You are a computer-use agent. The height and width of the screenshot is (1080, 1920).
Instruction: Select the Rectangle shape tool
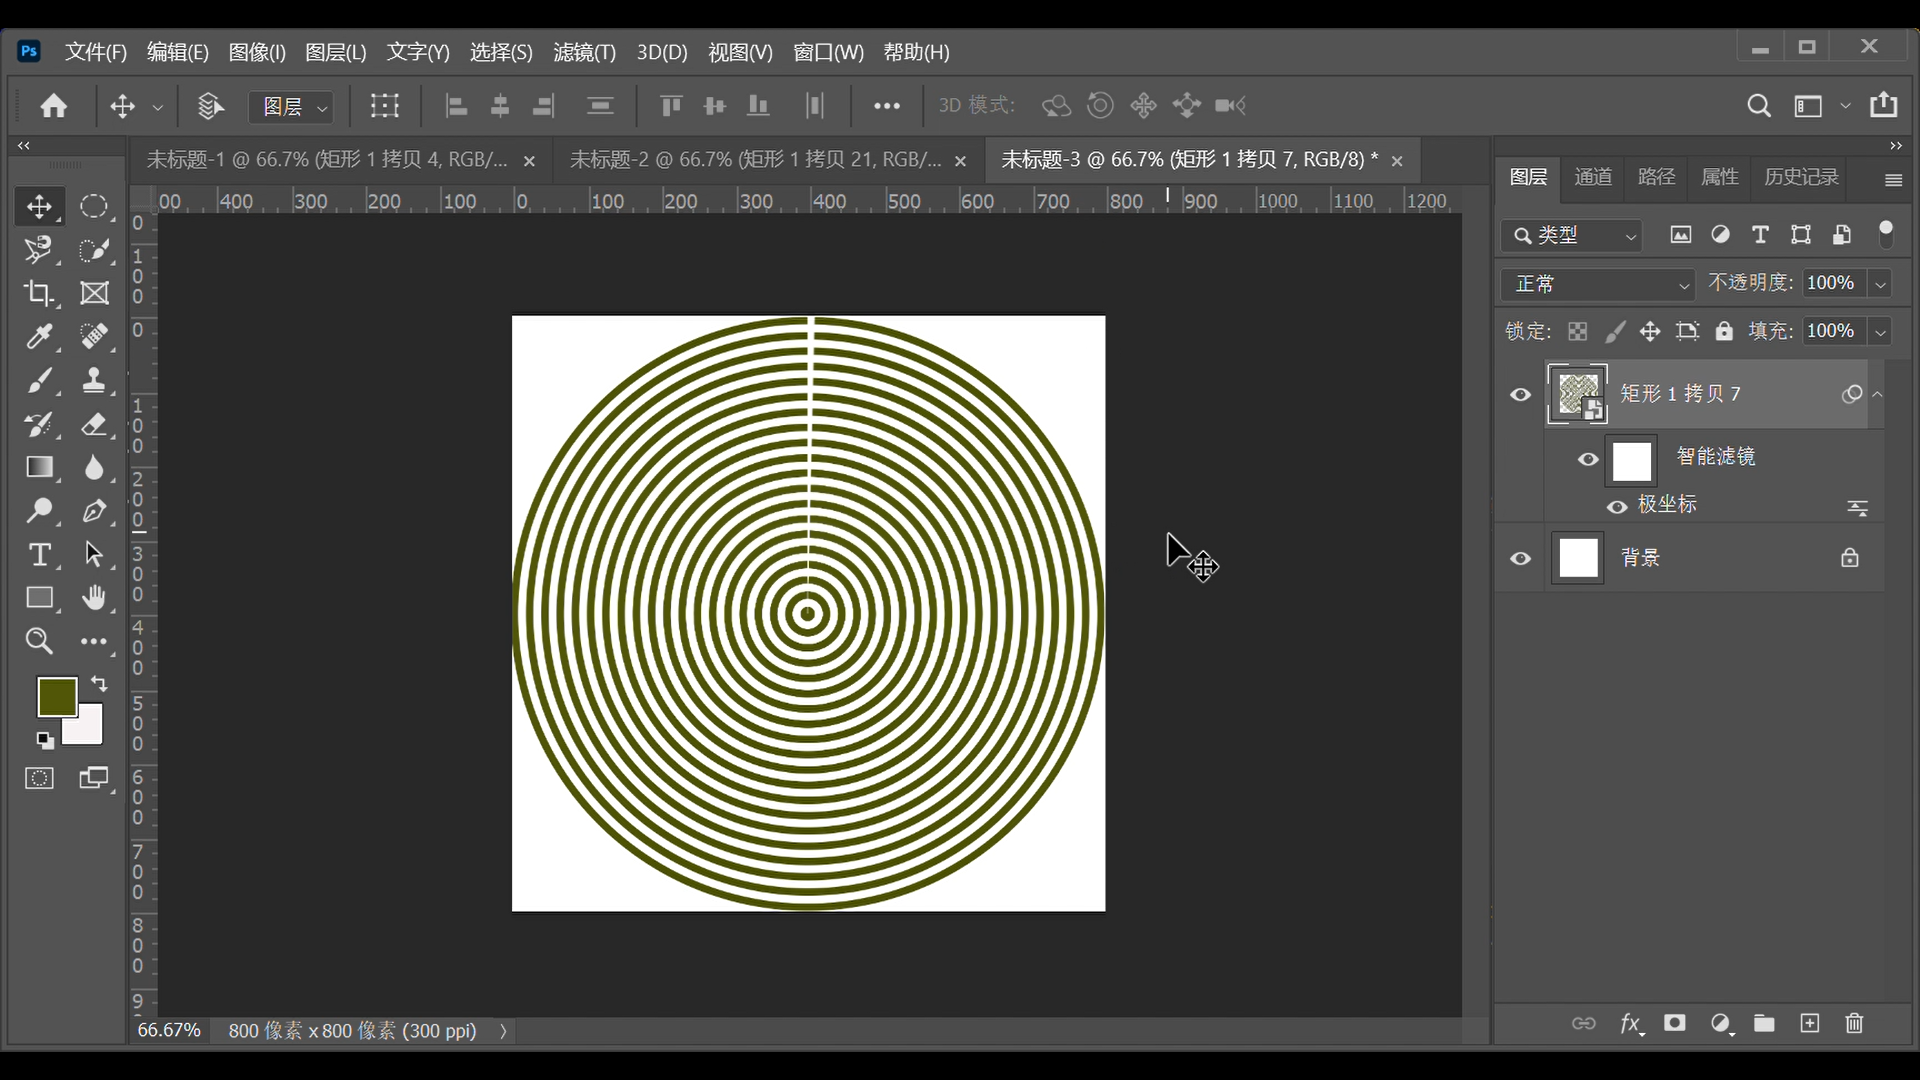[39, 598]
